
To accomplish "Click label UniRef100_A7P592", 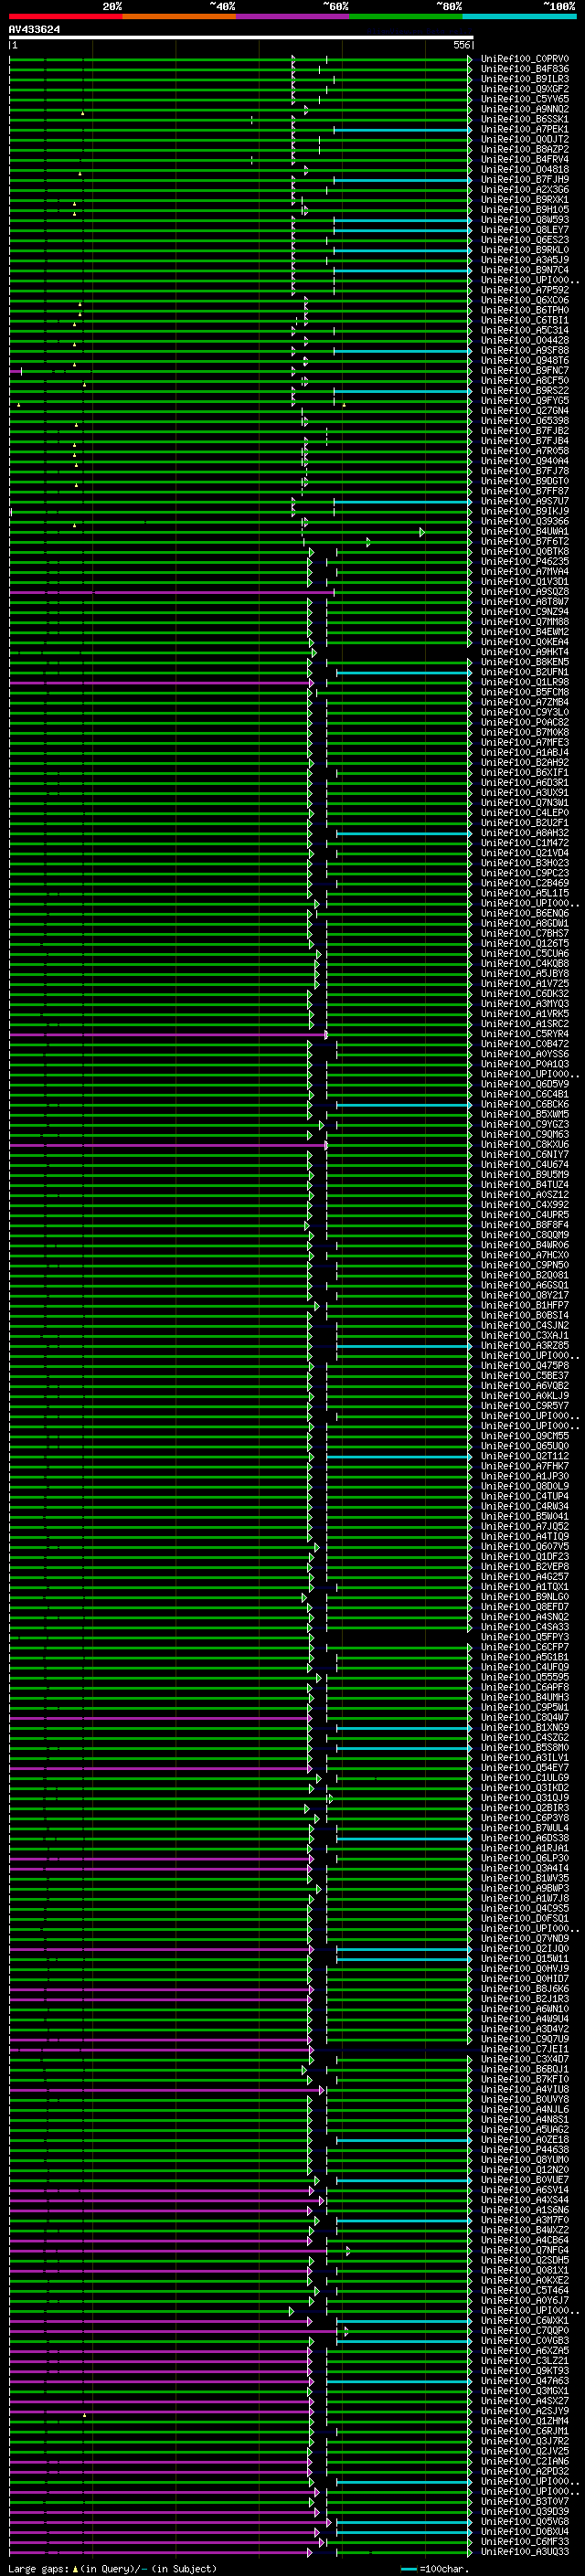I will click(x=525, y=290).
